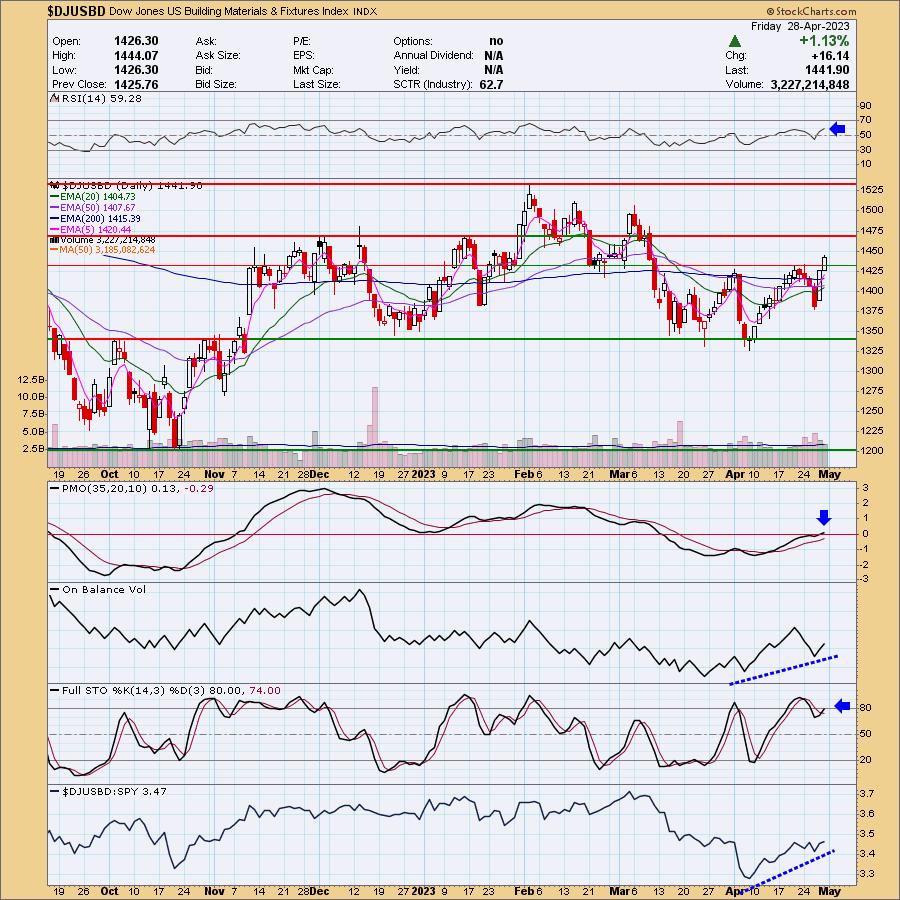Click the tallest pink volume bar in mid-December
The image size is (900, 900).
click(x=375, y=427)
